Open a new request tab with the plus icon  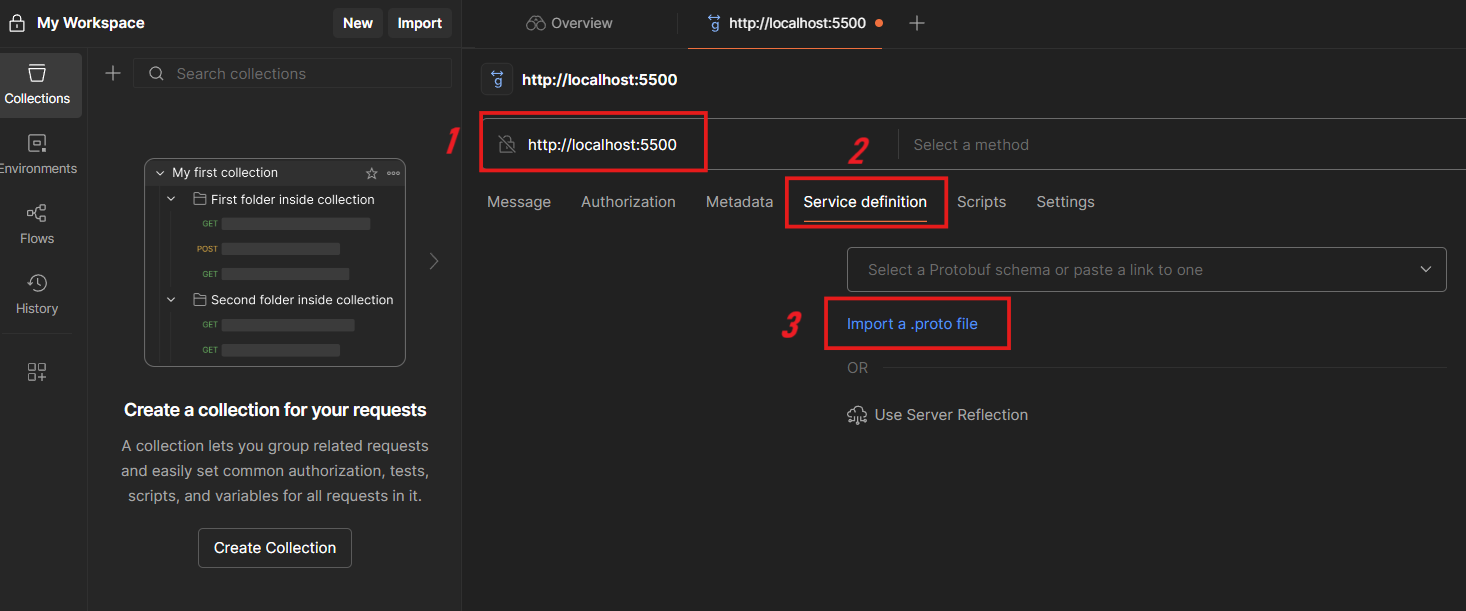pyautogui.click(x=917, y=23)
